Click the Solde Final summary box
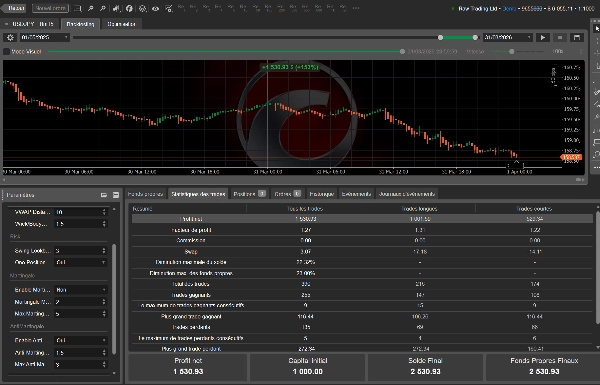 (425, 367)
